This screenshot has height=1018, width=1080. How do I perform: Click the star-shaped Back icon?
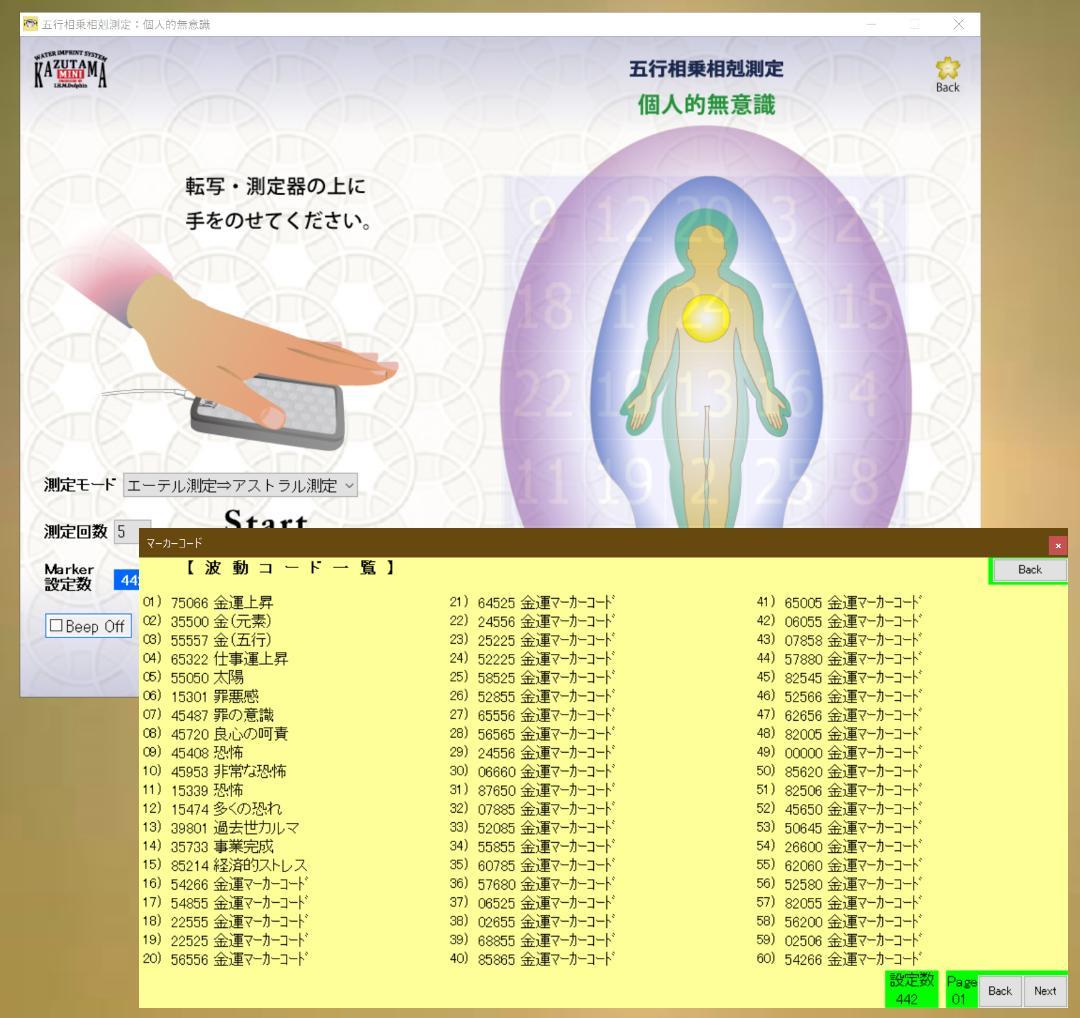946,74
